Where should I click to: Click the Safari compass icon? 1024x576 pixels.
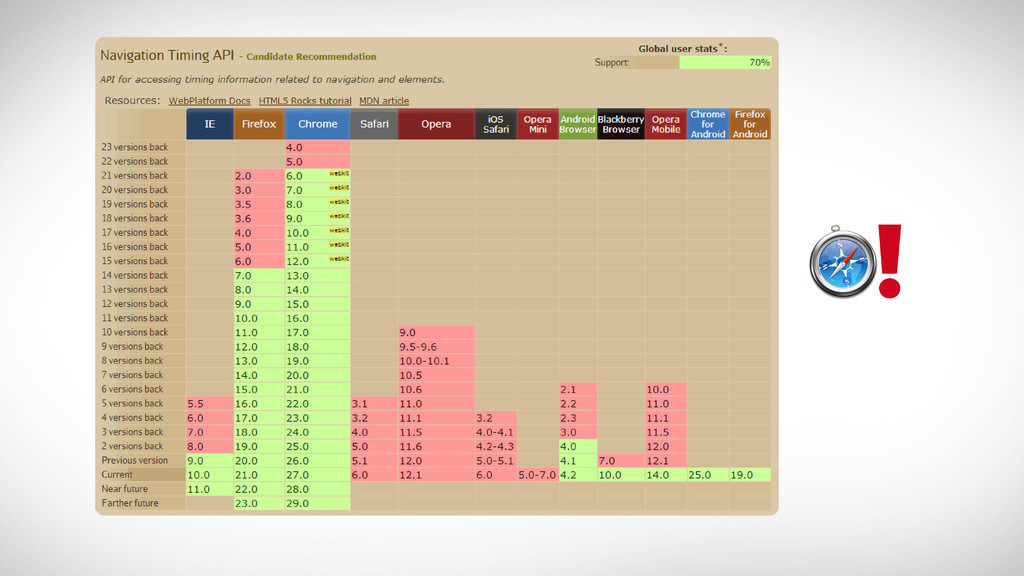842,262
